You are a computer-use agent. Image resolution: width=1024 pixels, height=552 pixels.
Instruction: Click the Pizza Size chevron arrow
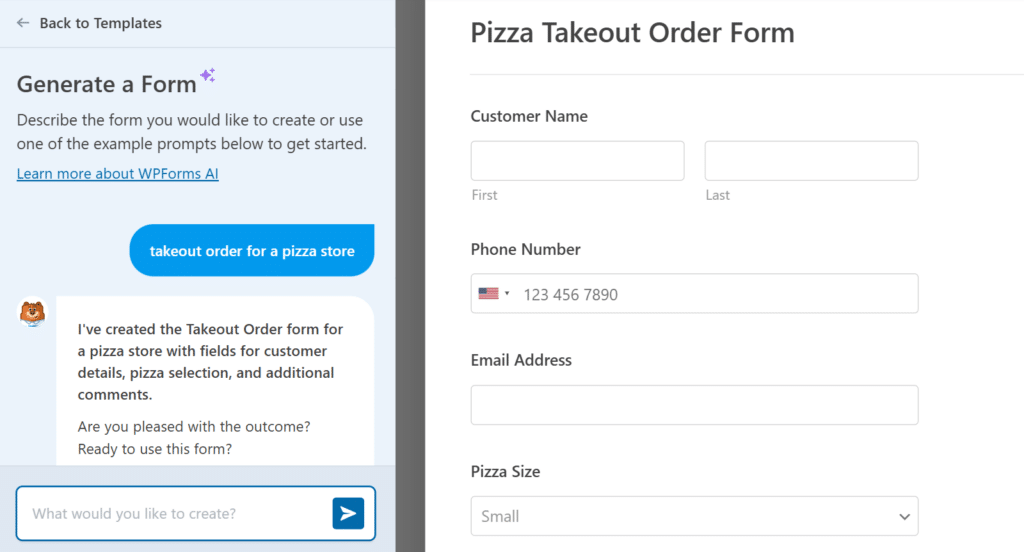(904, 517)
